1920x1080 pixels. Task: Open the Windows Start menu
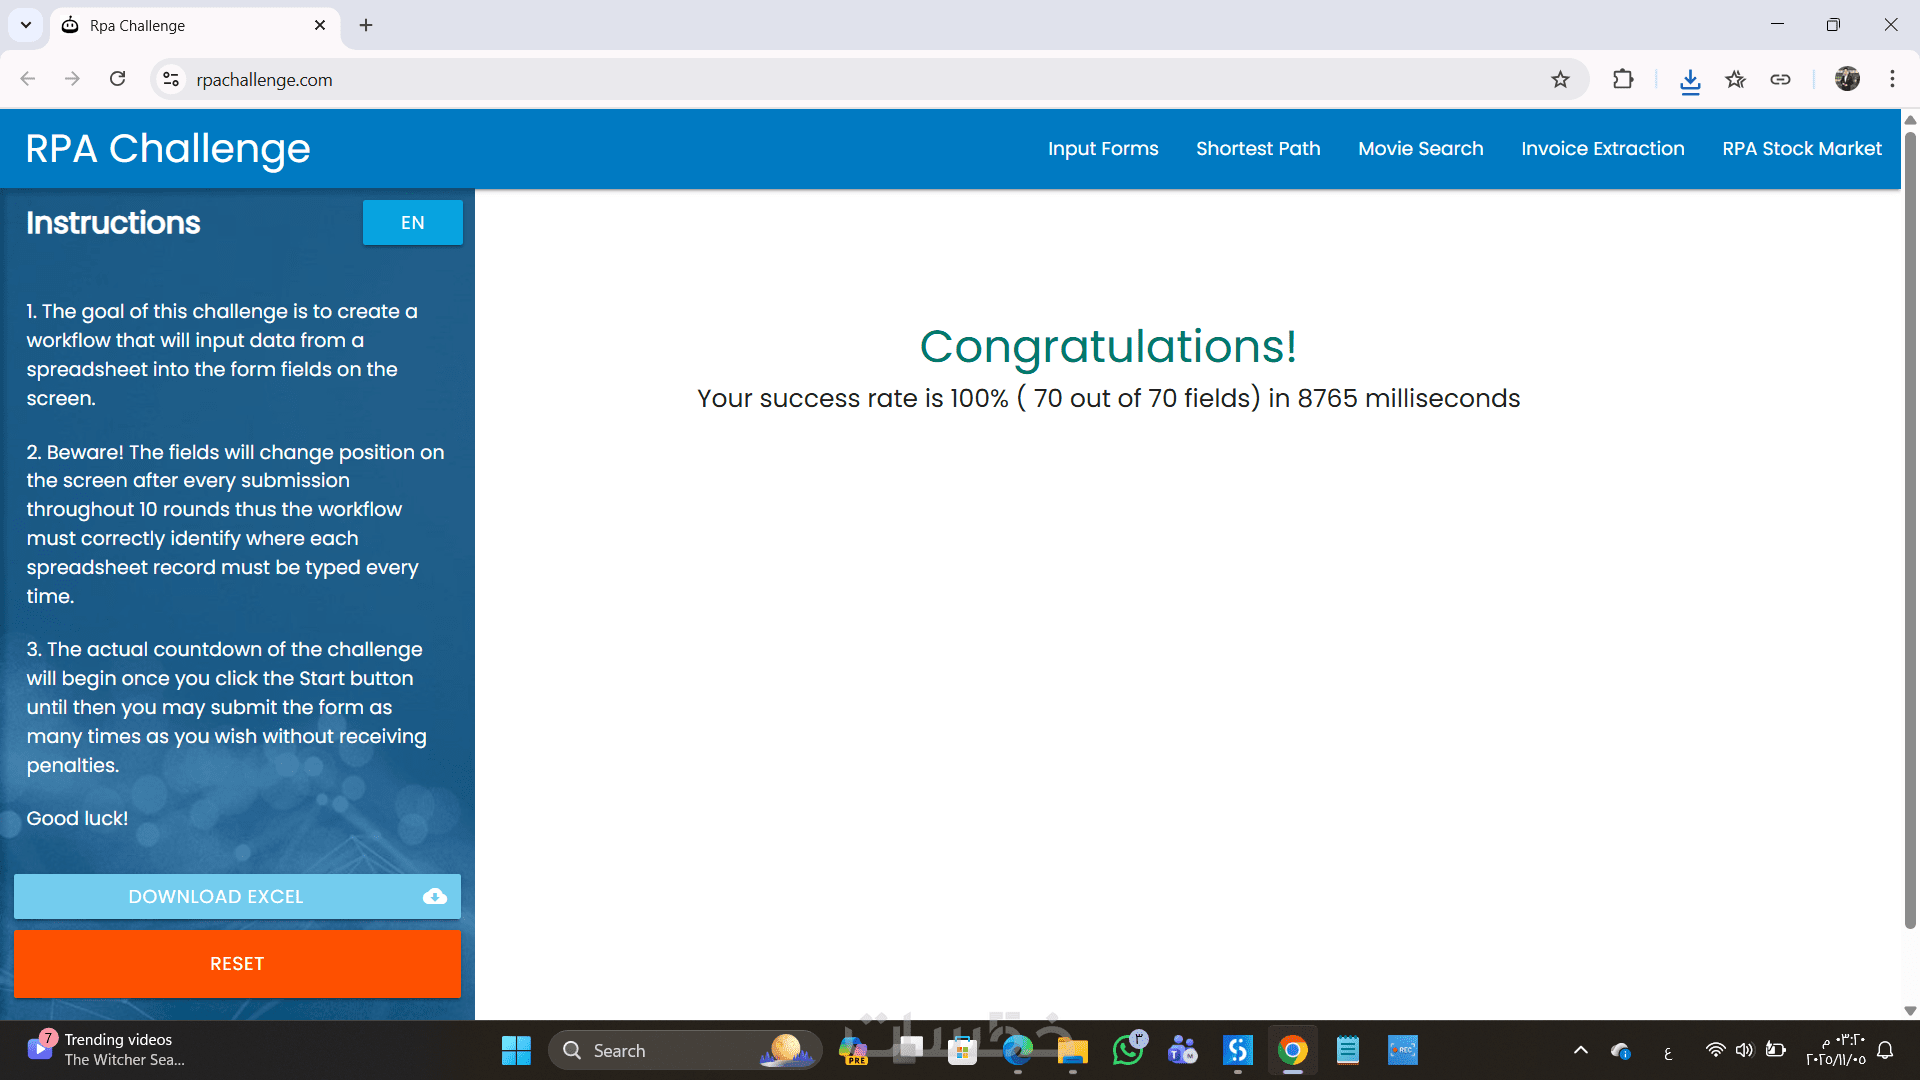(x=516, y=1050)
